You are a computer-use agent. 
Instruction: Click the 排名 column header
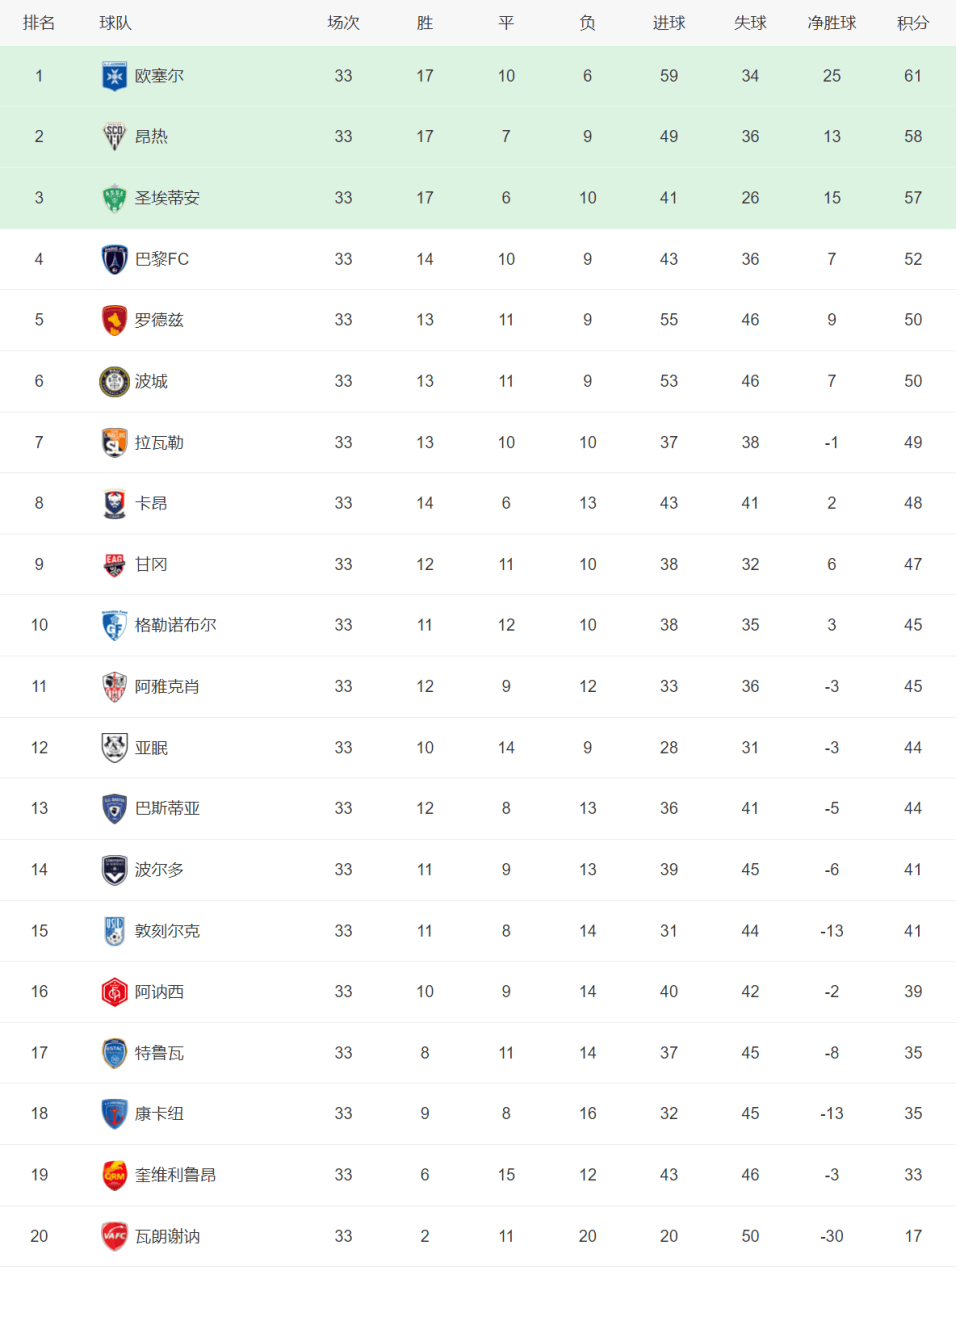click(39, 23)
